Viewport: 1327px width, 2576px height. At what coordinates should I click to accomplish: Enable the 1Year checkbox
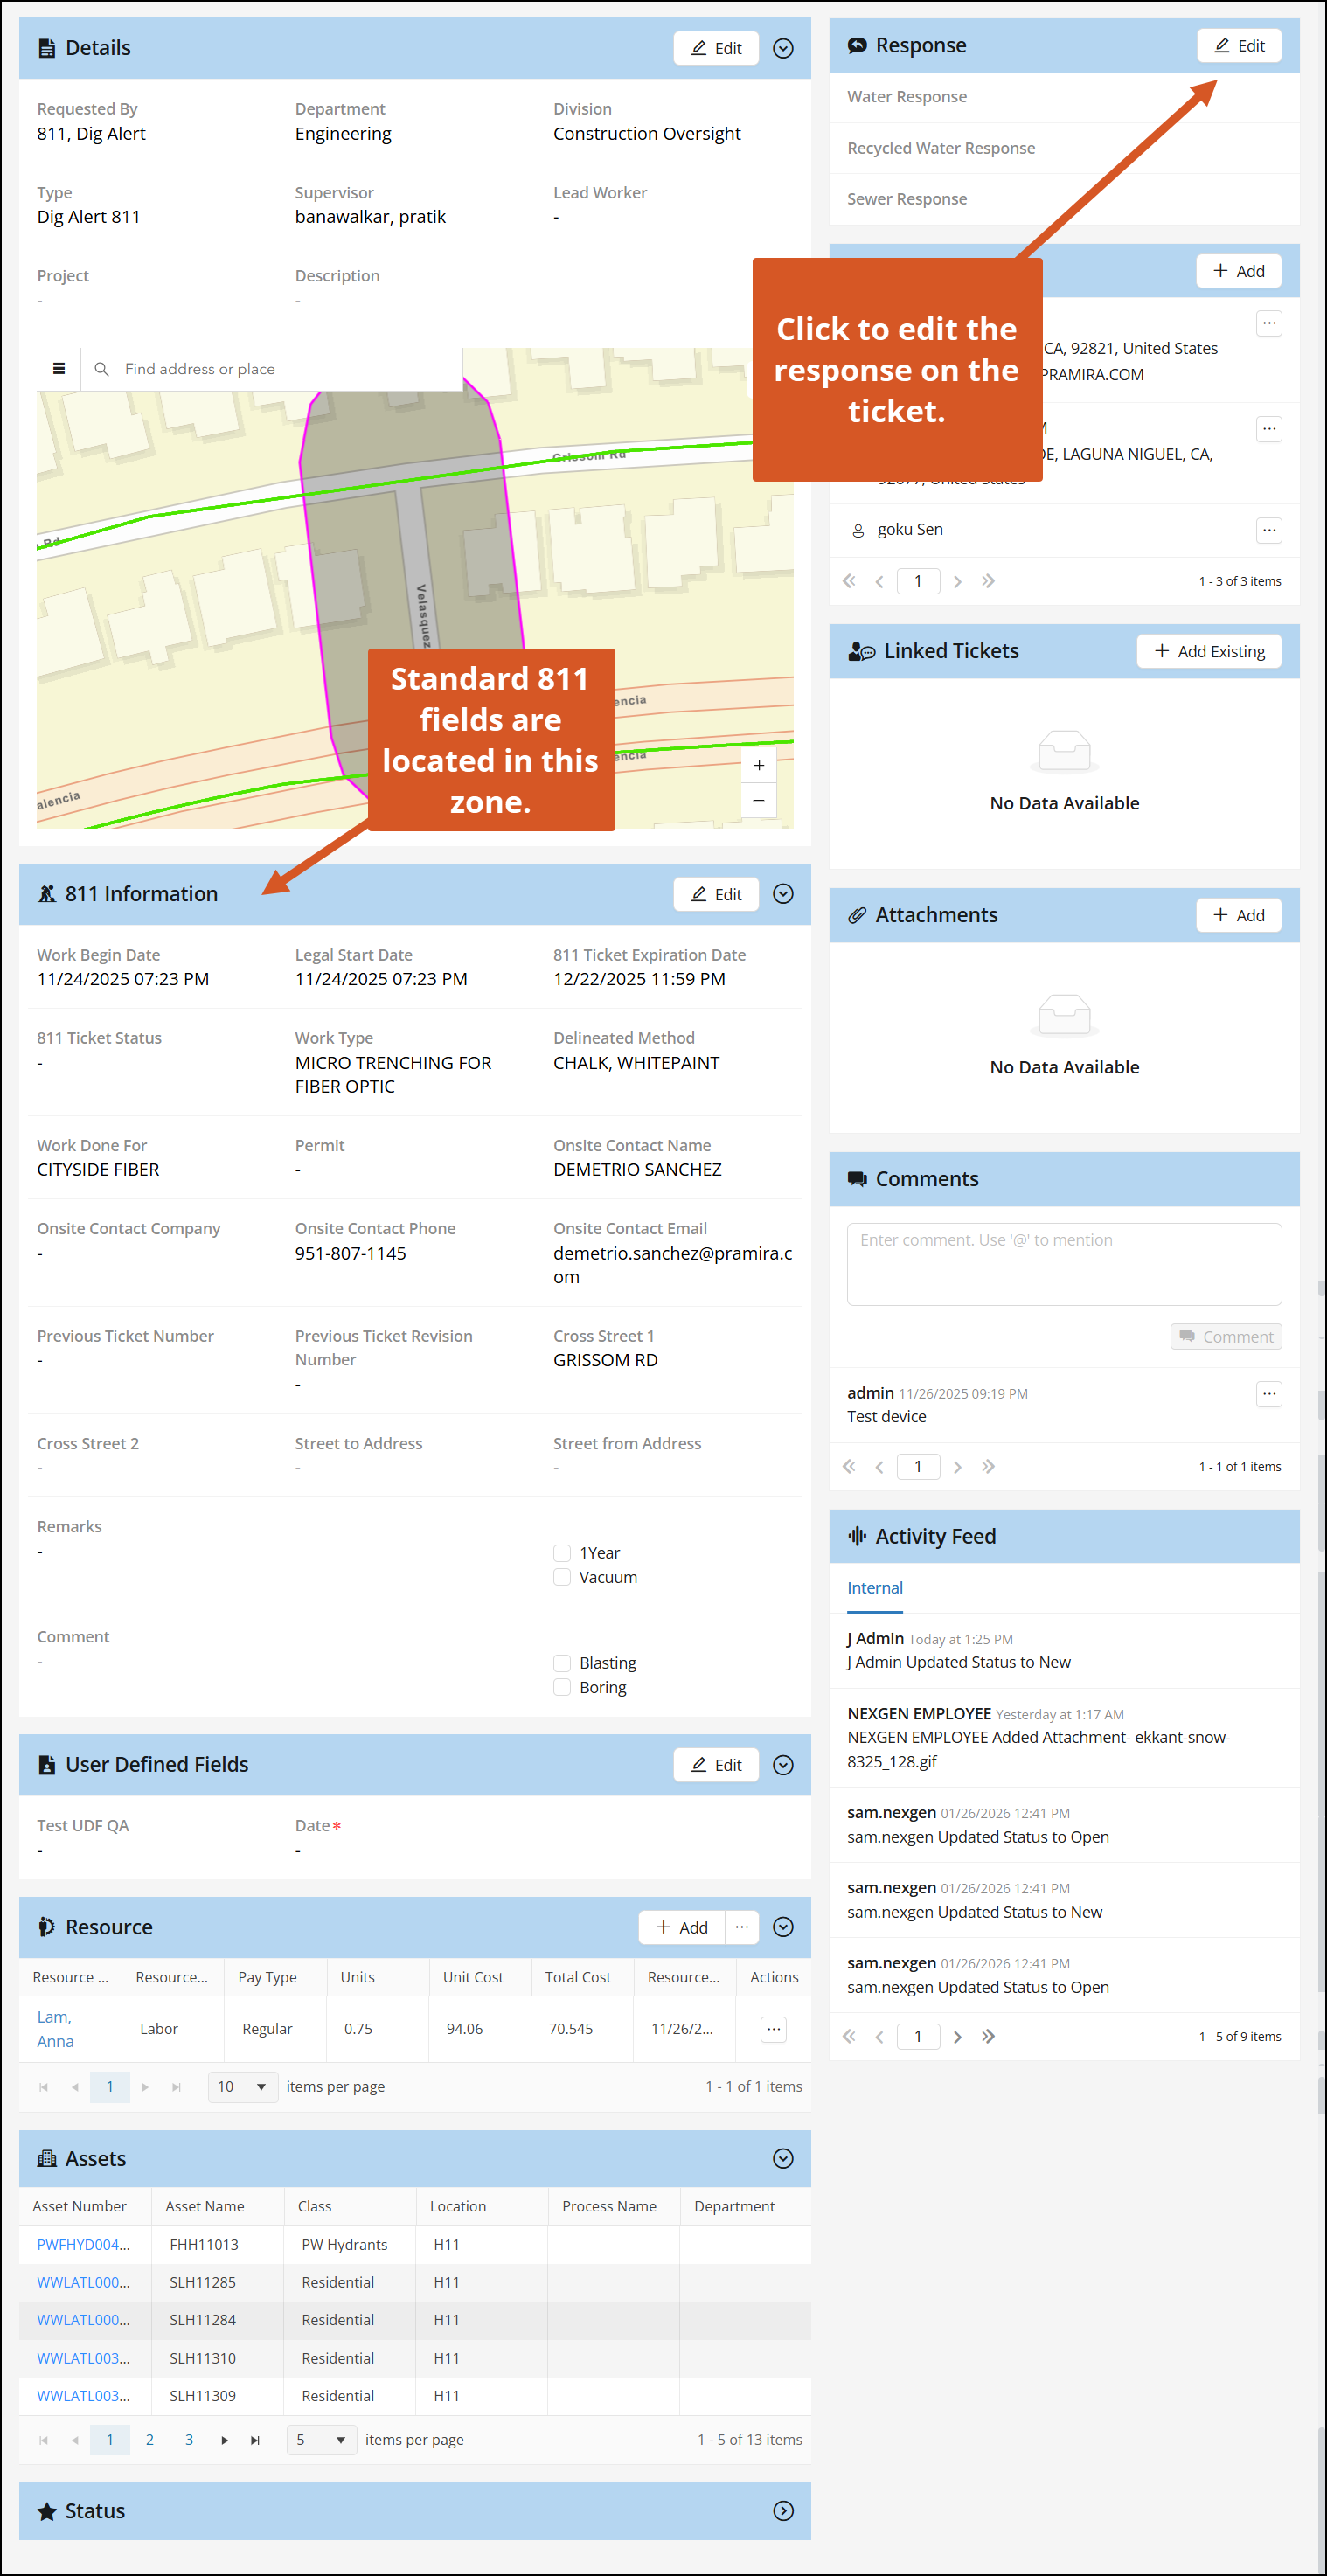[x=562, y=1553]
